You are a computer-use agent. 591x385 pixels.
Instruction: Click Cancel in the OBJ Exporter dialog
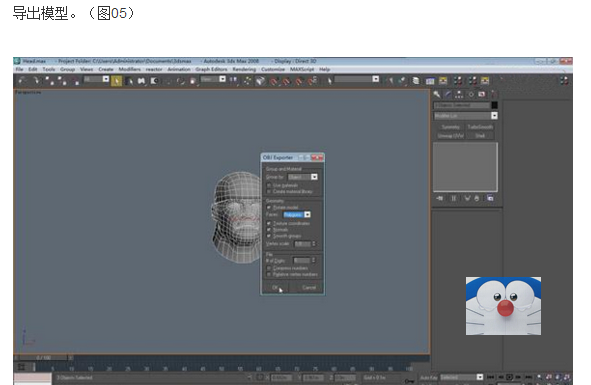tap(309, 288)
